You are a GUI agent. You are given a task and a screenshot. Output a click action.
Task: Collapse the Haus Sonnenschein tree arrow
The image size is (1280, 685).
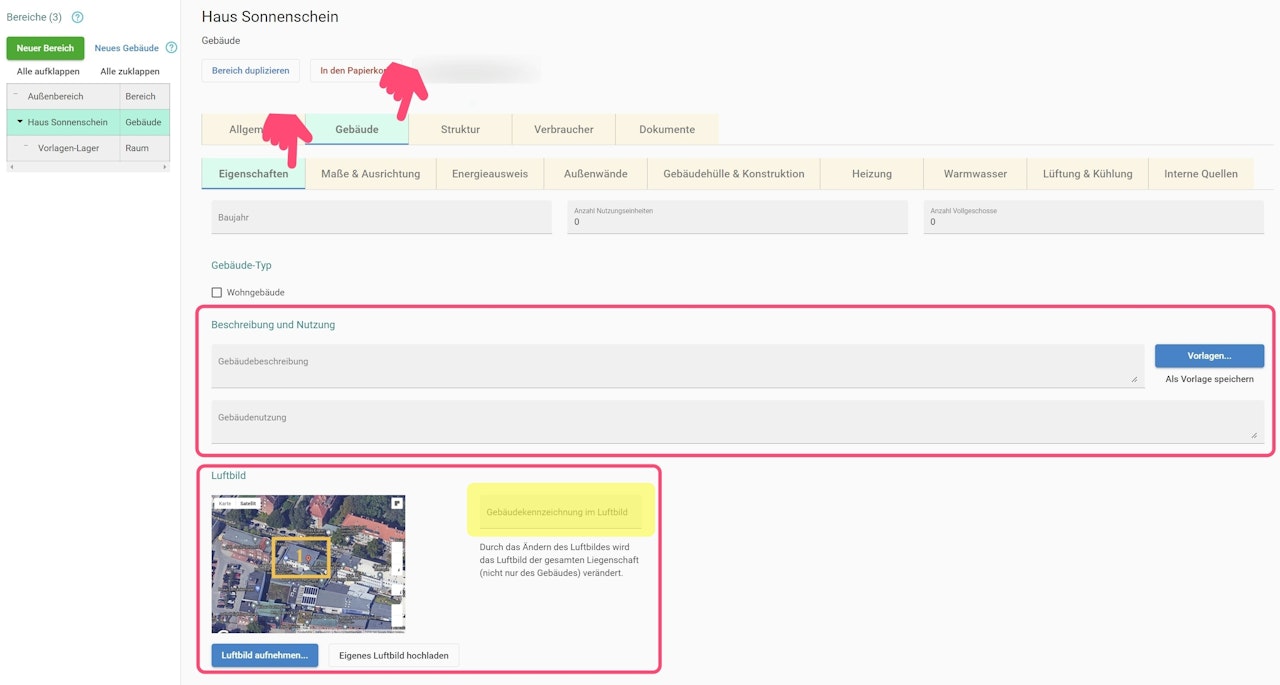tap(20, 122)
